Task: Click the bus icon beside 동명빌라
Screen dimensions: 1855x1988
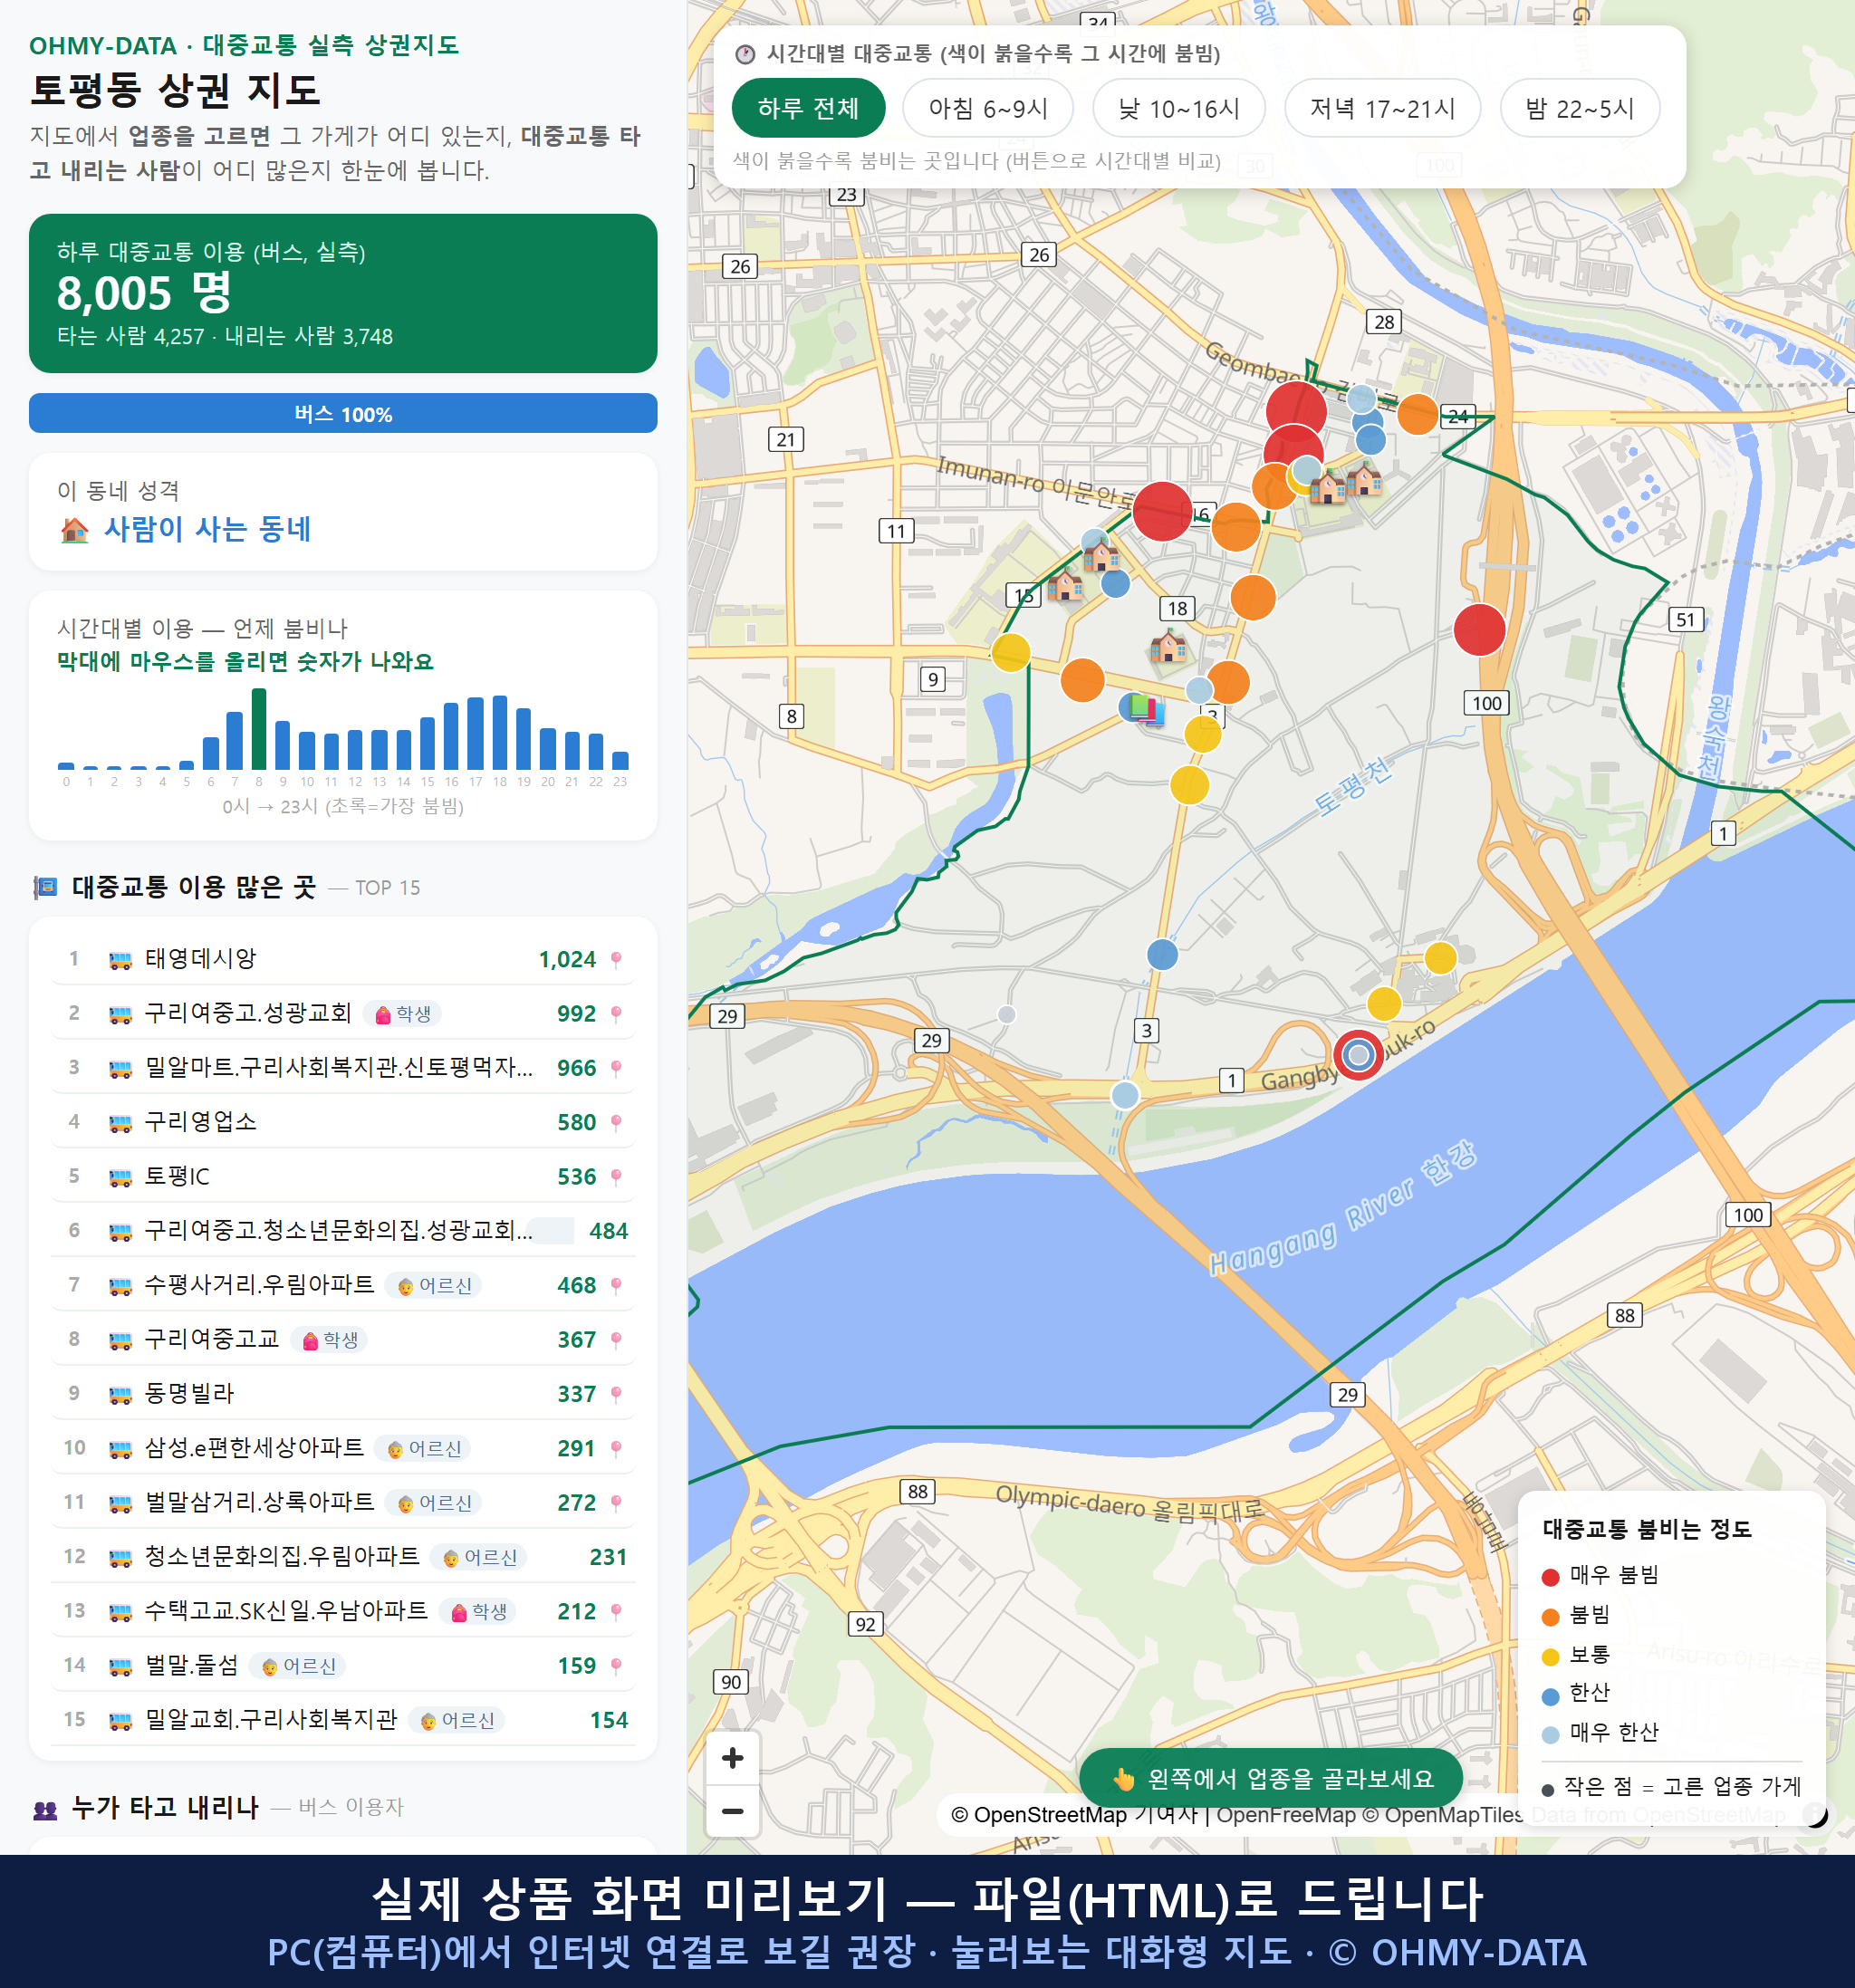Action: [120, 1394]
